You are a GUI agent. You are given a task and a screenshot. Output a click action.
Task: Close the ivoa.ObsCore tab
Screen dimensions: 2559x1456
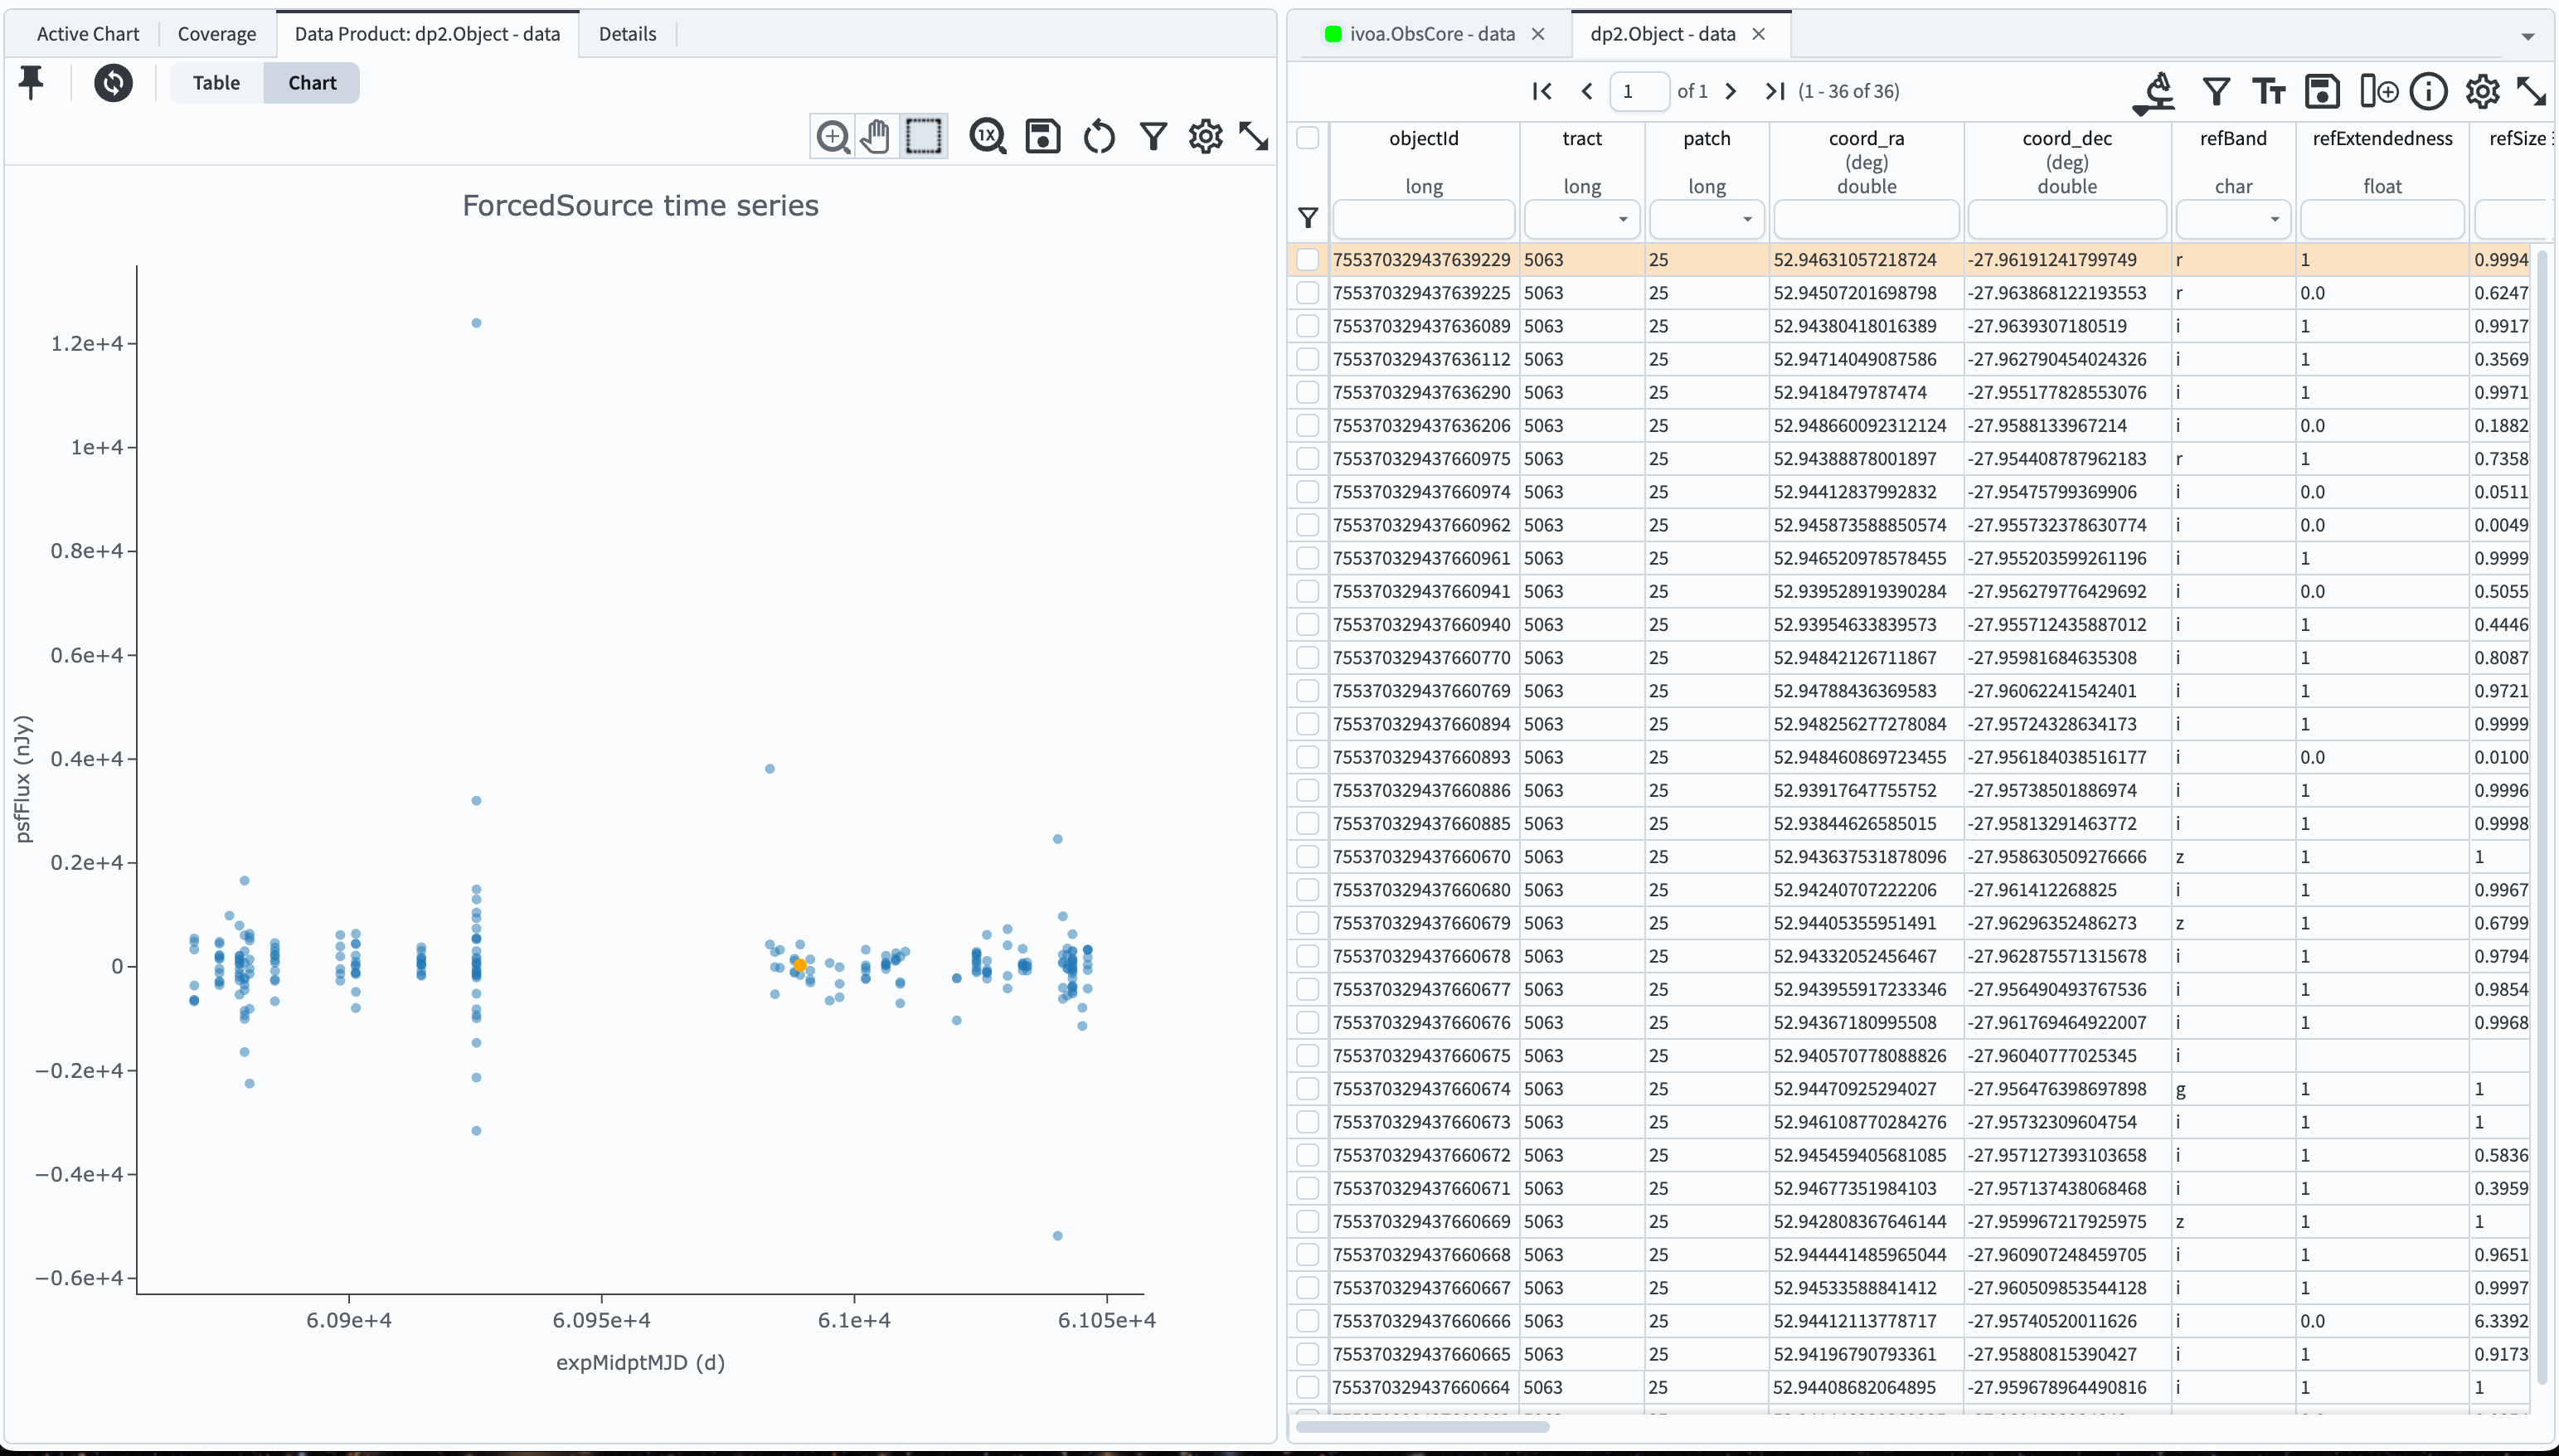[x=1538, y=34]
